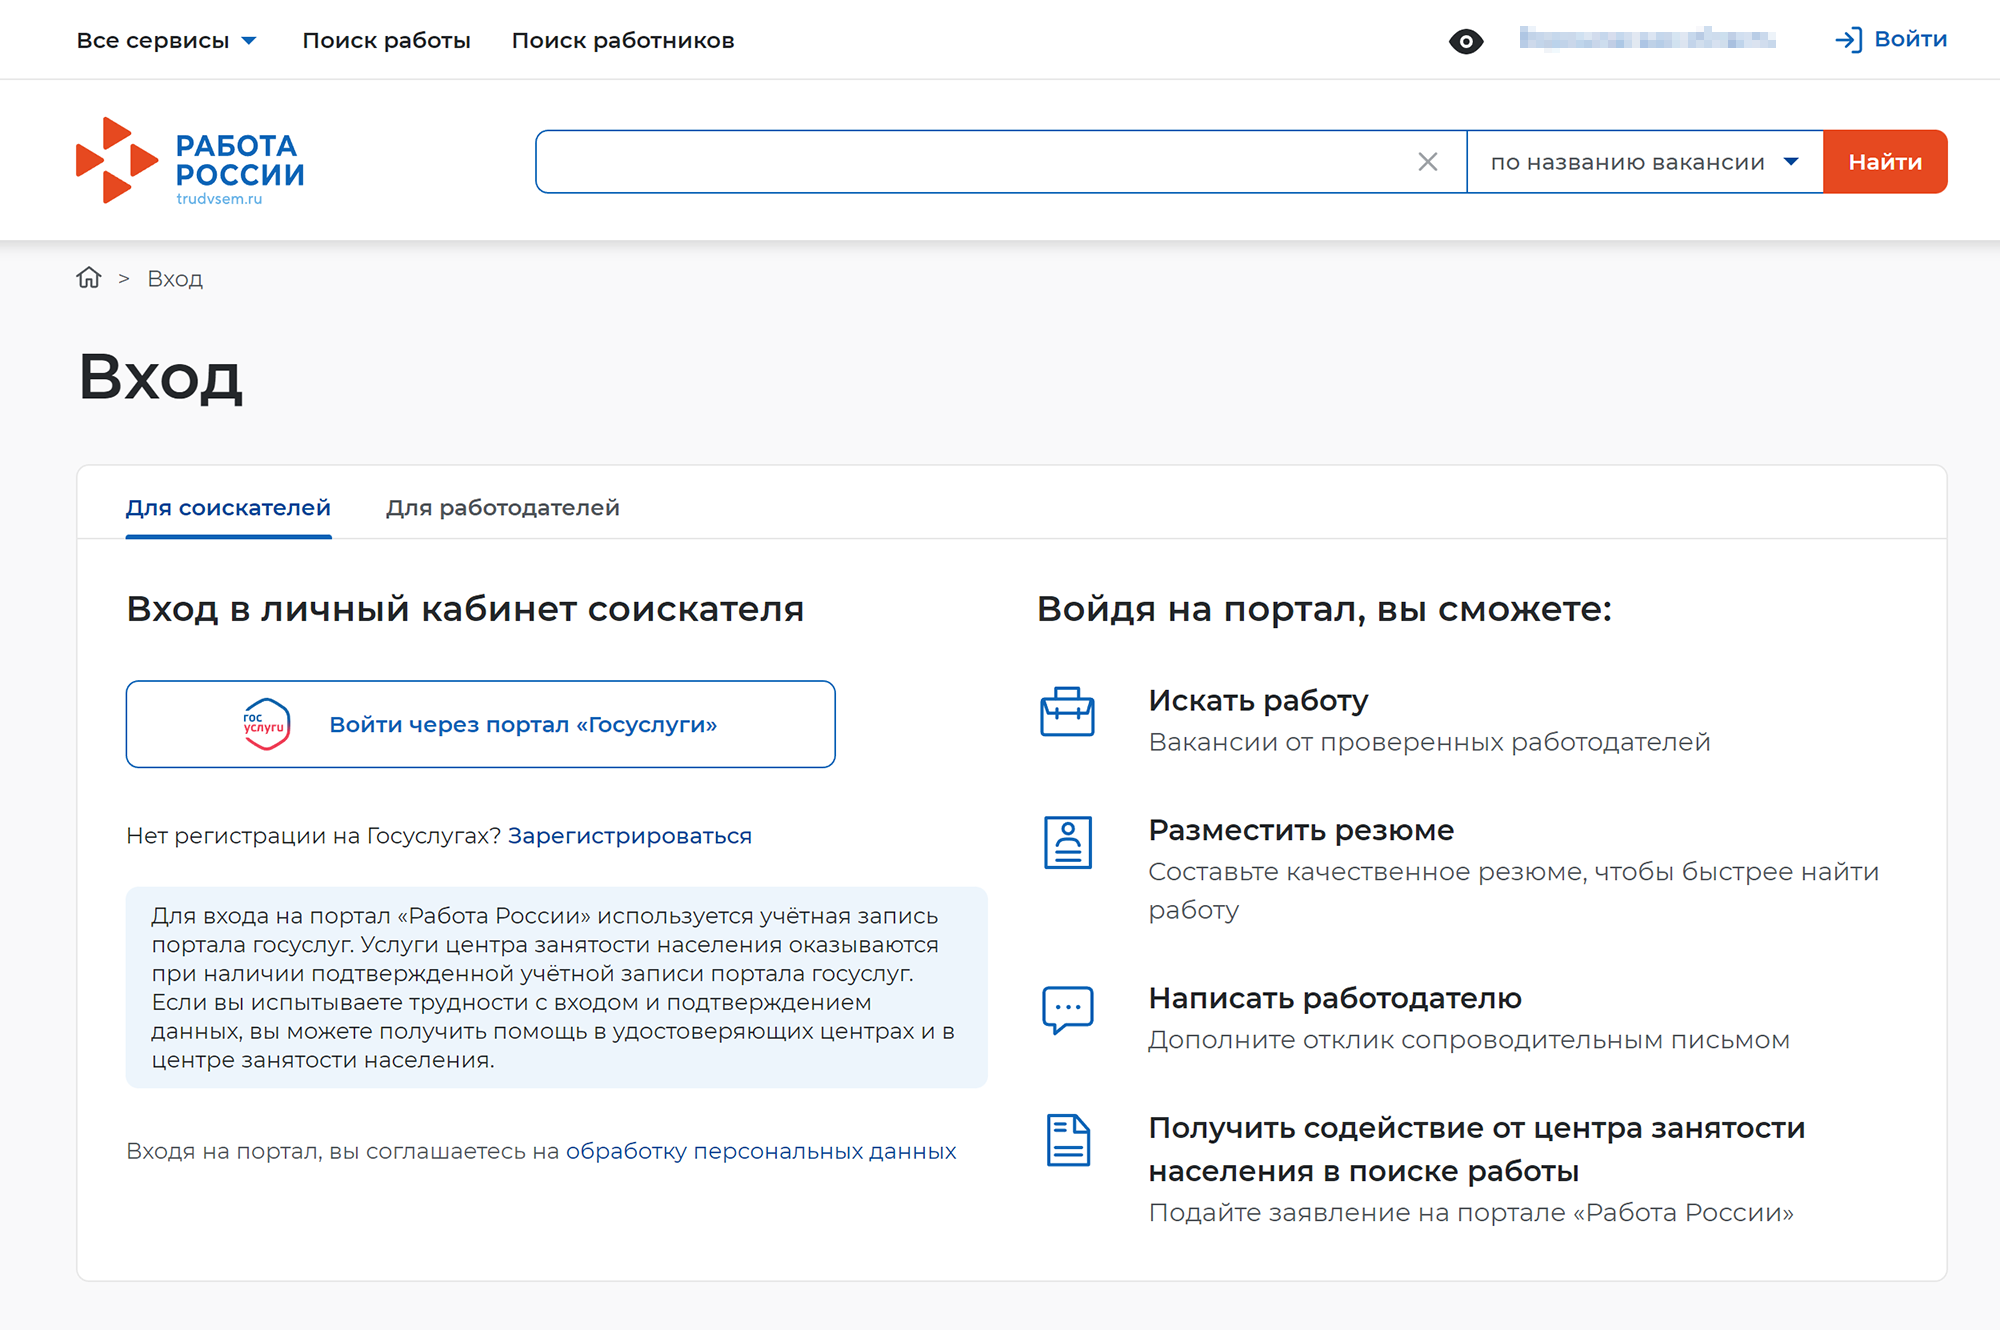Click the Госуслуги logo icon
This screenshot has height=1330, width=2000.
[266, 724]
